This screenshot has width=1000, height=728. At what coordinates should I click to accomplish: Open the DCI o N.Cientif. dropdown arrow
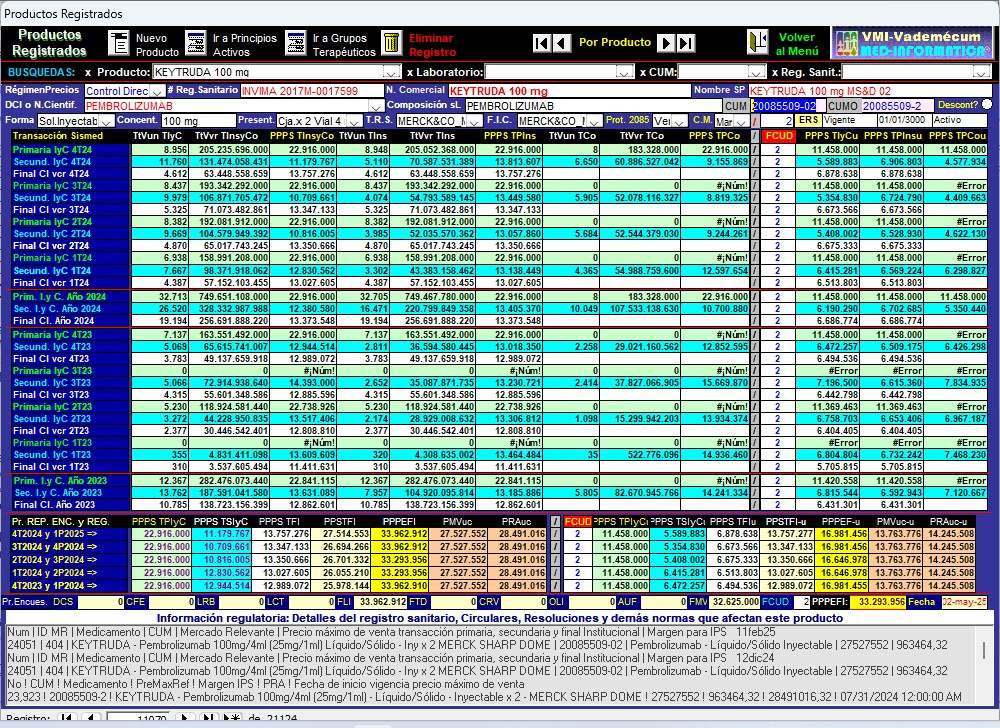(x=376, y=106)
